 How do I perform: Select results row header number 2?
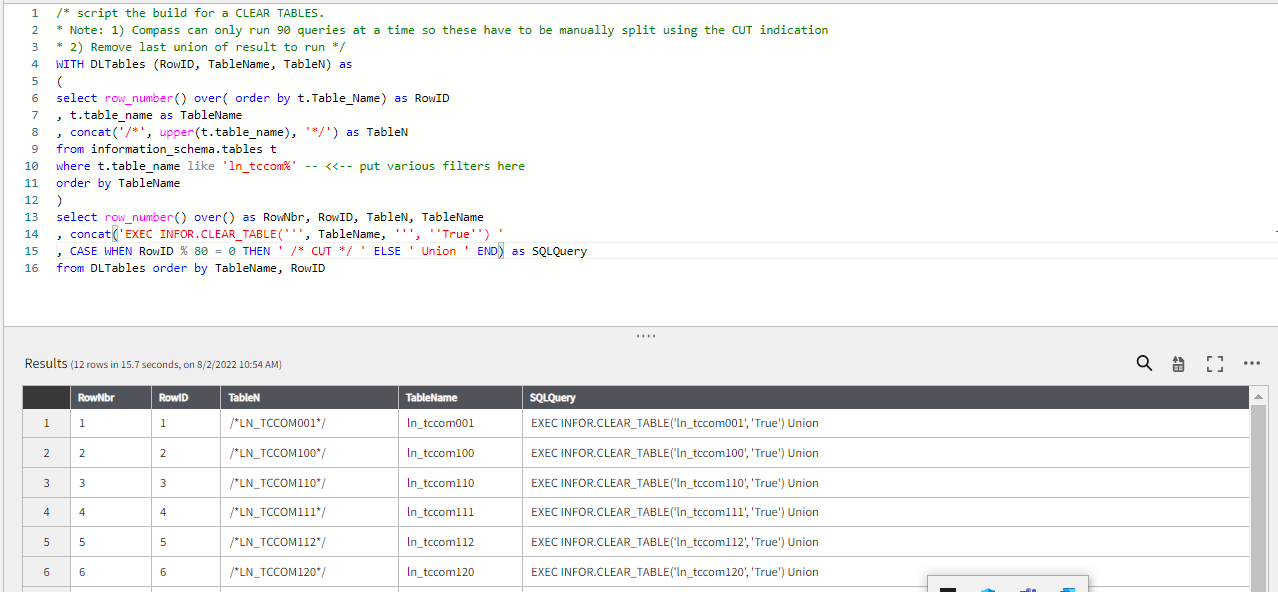click(x=46, y=453)
